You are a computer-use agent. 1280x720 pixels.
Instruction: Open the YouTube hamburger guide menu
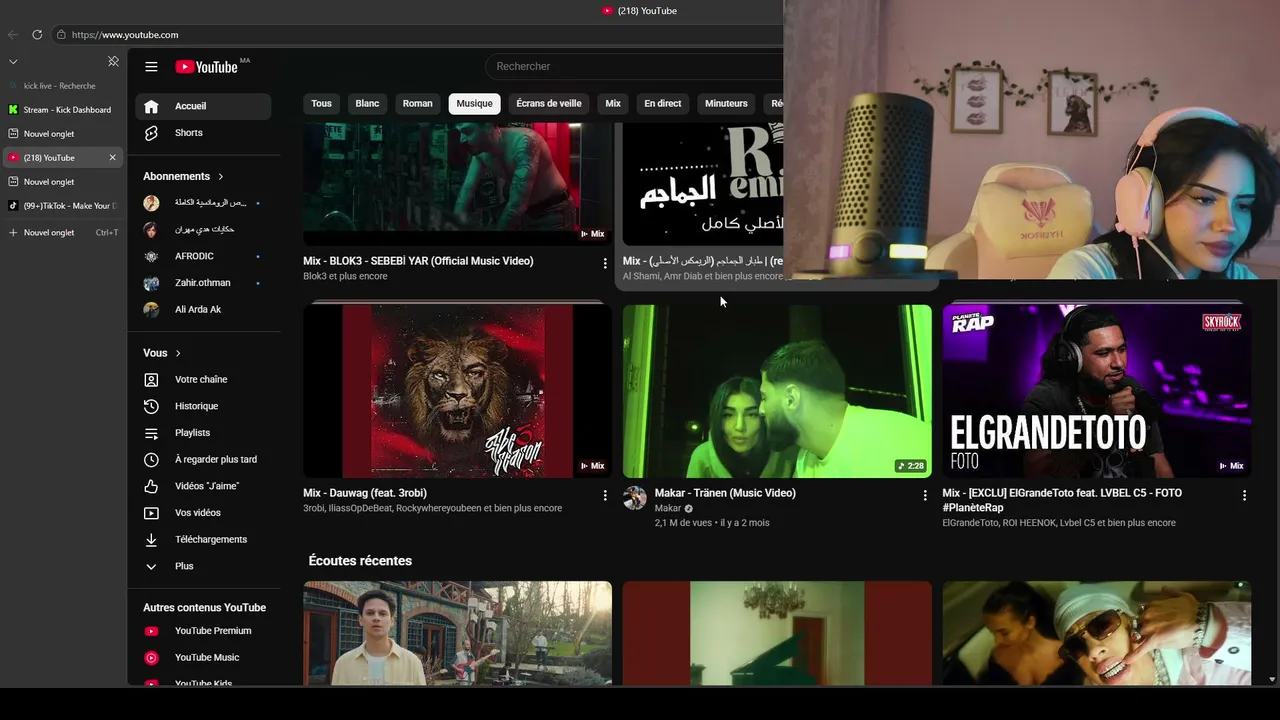(151, 67)
